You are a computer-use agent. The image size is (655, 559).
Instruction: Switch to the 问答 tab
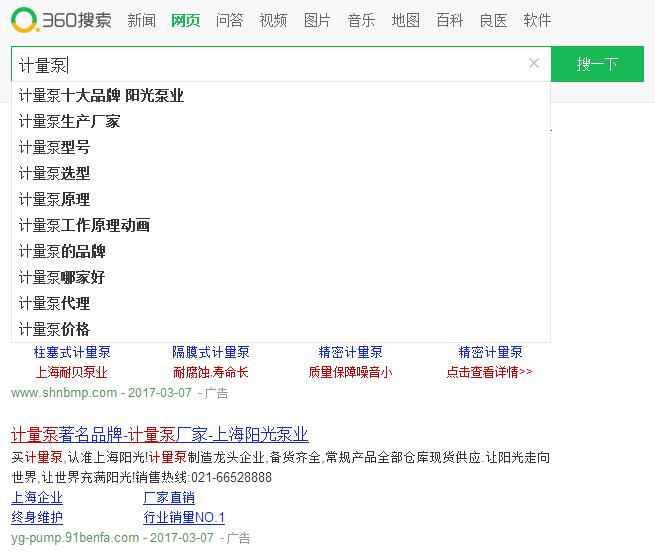coord(229,20)
